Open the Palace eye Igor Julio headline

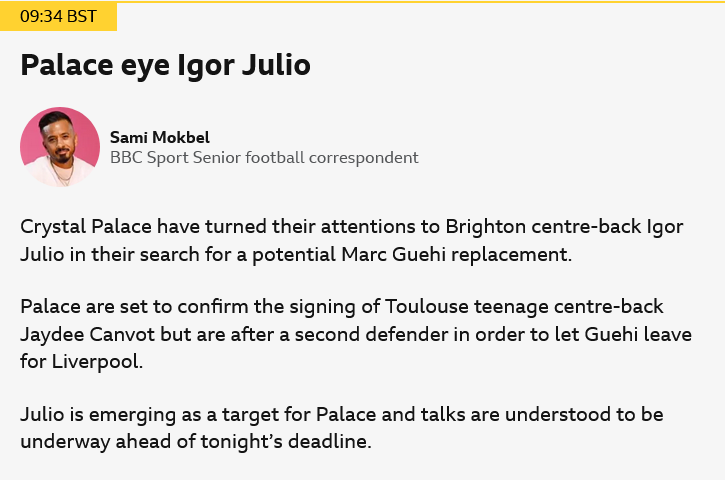tap(166, 65)
